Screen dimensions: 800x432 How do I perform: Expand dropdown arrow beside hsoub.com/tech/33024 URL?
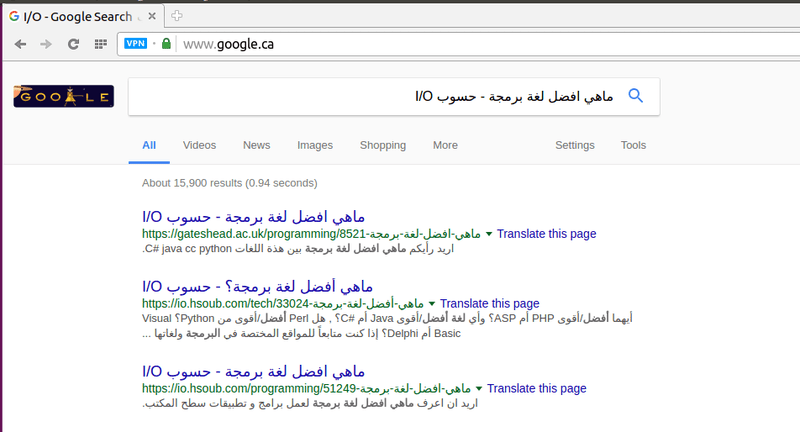[x=432, y=304]
